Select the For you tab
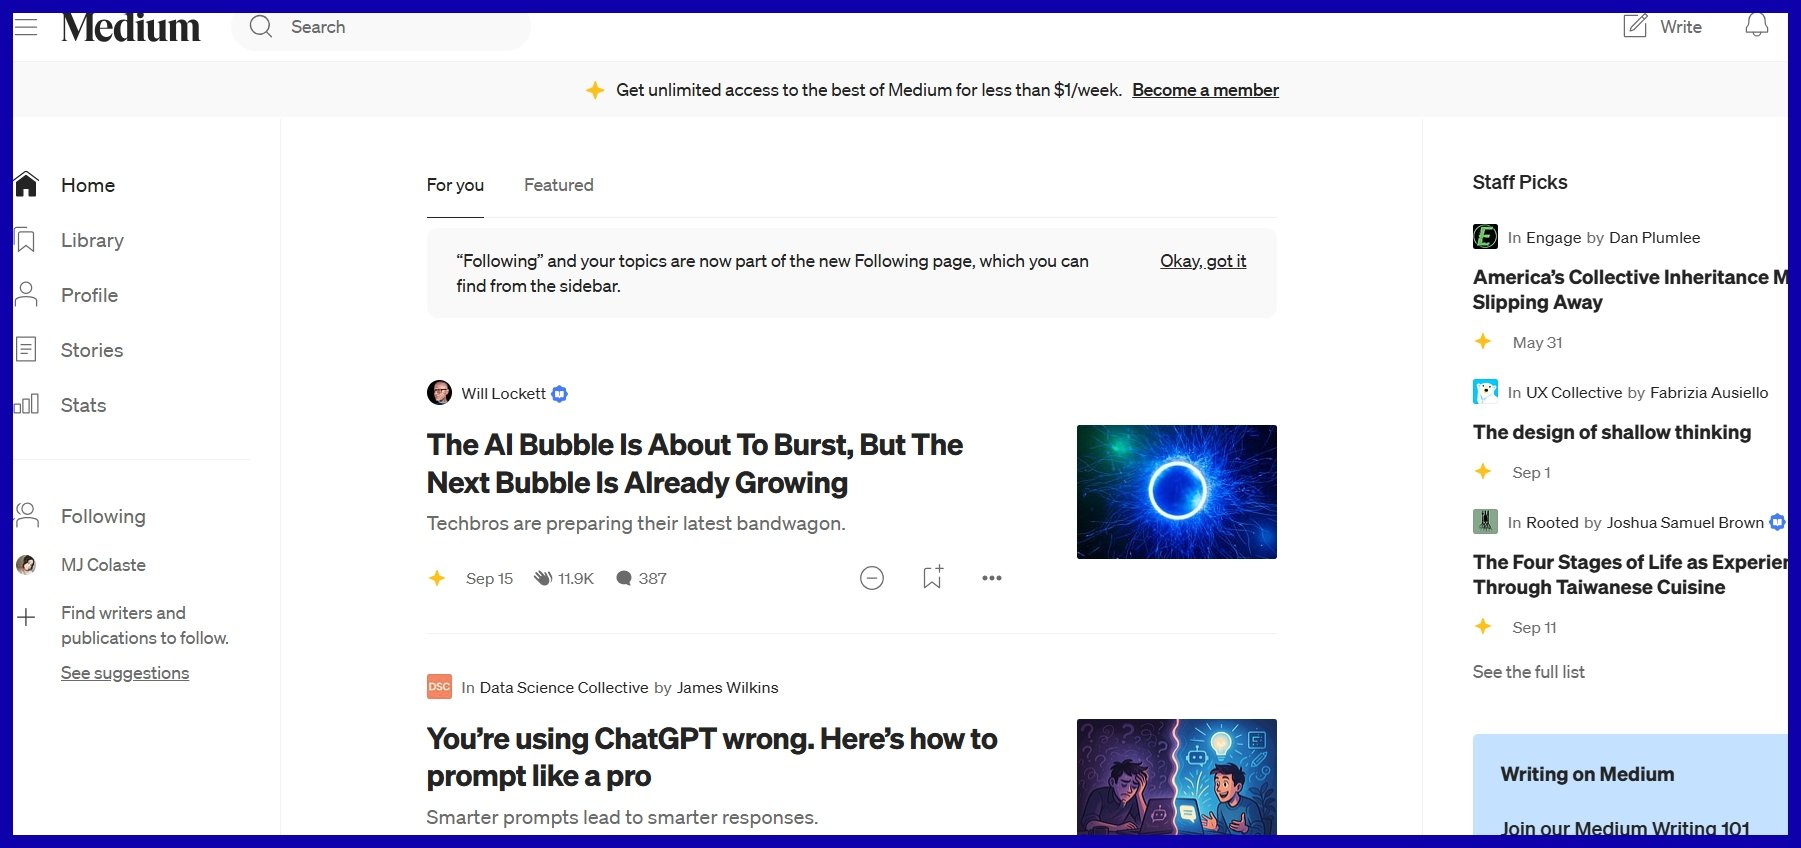This screenshot has width=1801, height=848. [455, 185]
